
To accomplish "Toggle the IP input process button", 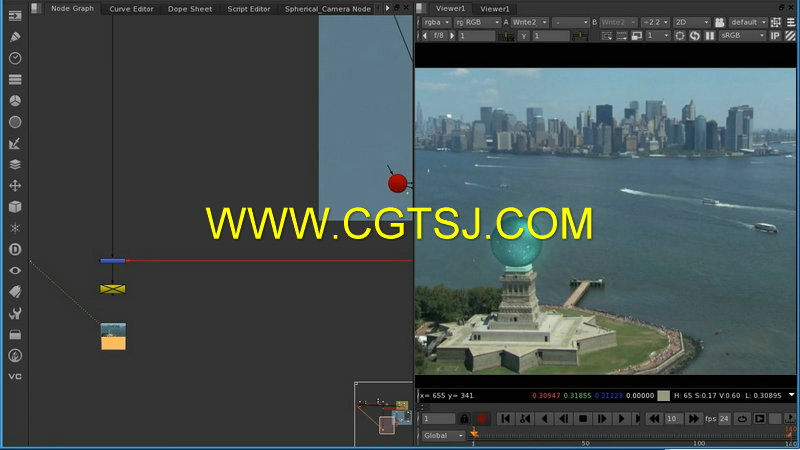I will coord(775,36).
